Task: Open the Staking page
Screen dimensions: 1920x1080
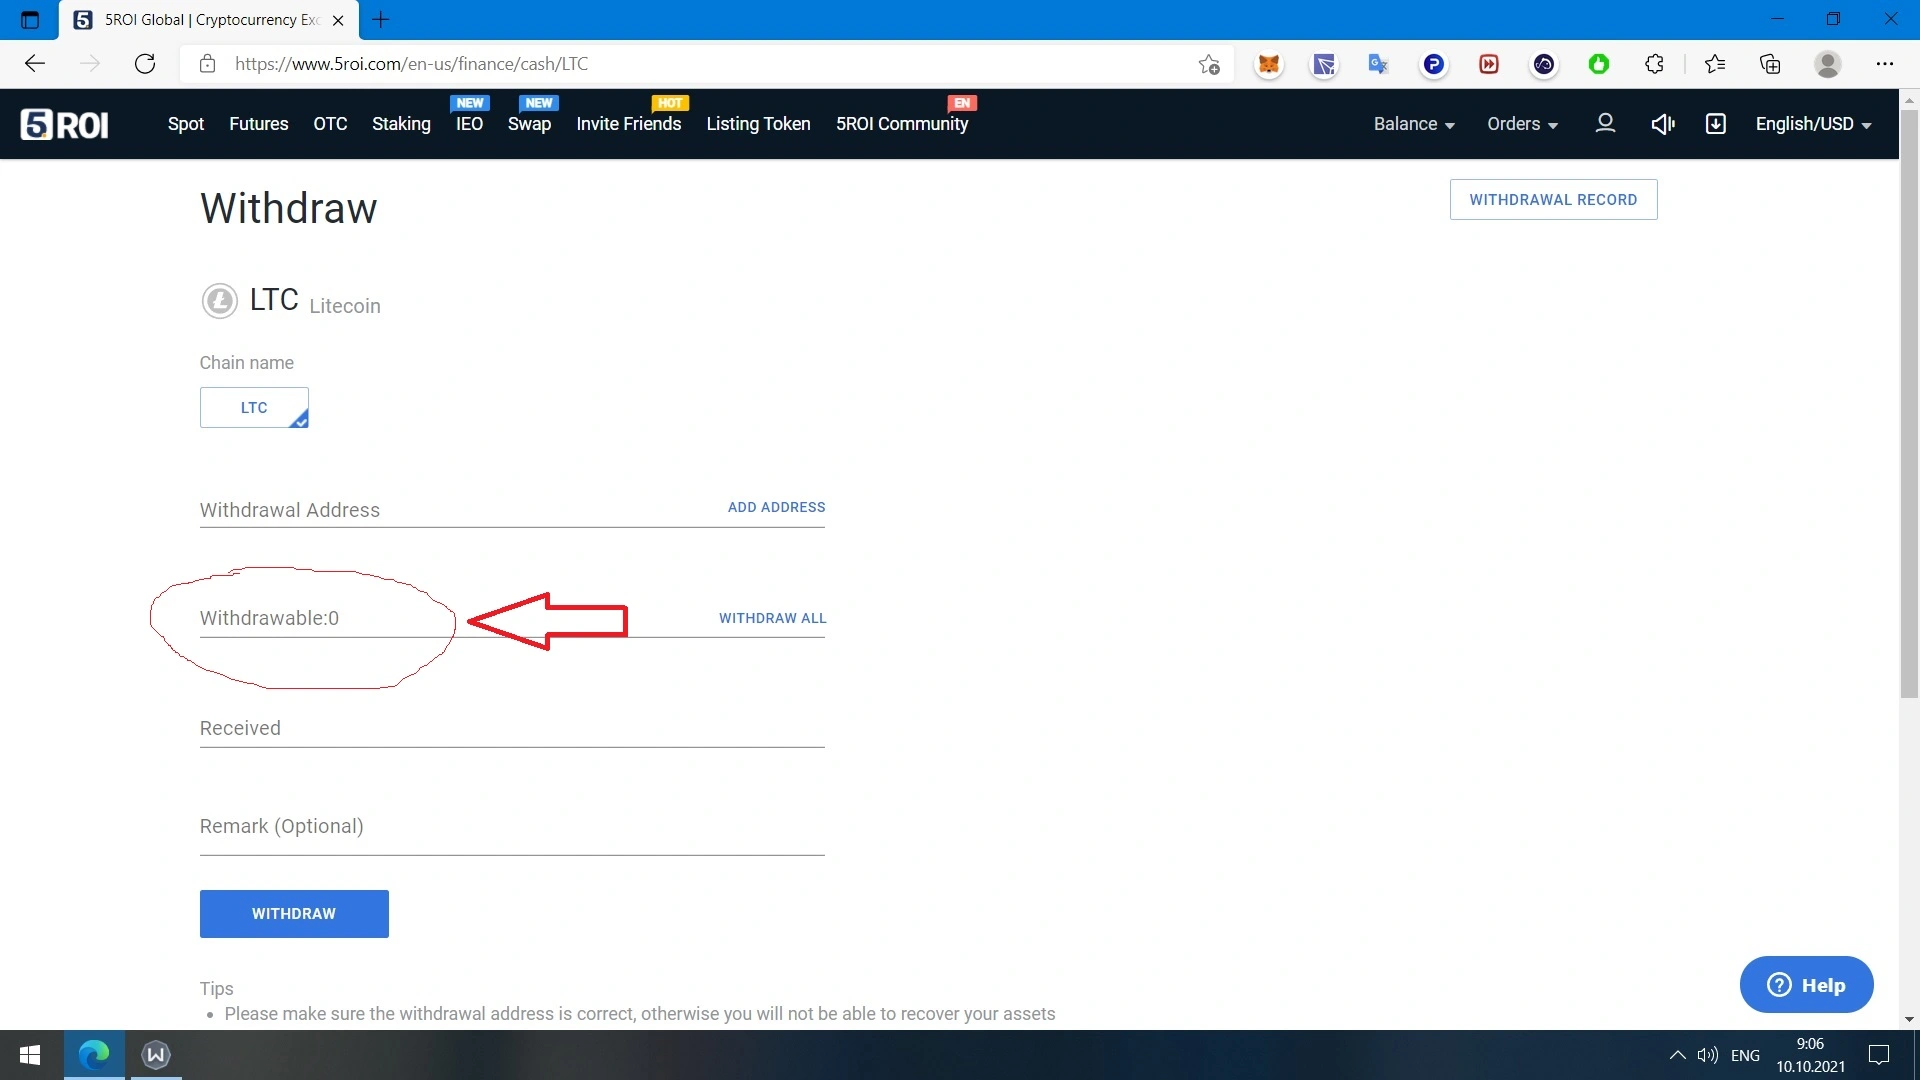Action: [401, 124]
